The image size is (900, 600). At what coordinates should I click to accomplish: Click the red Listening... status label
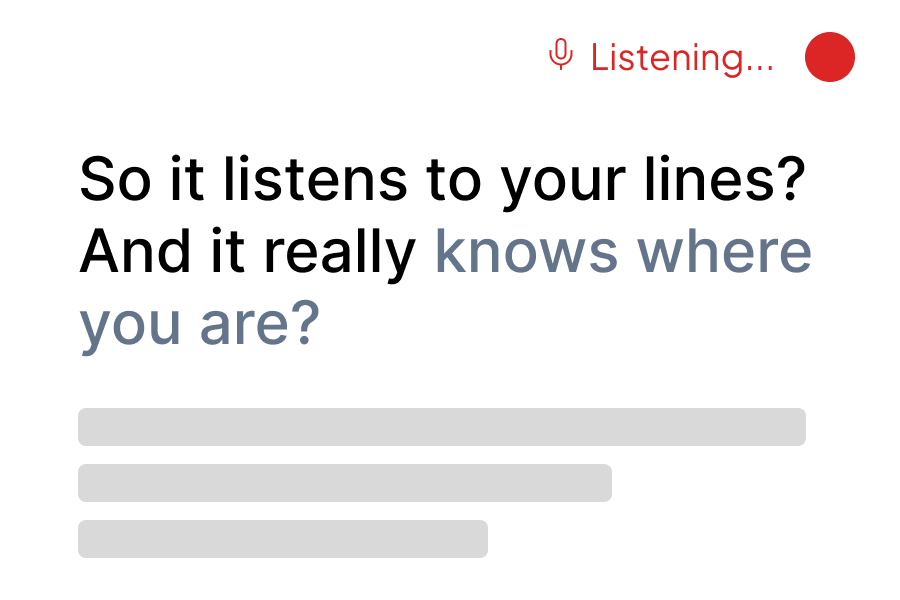coord(682,58)
